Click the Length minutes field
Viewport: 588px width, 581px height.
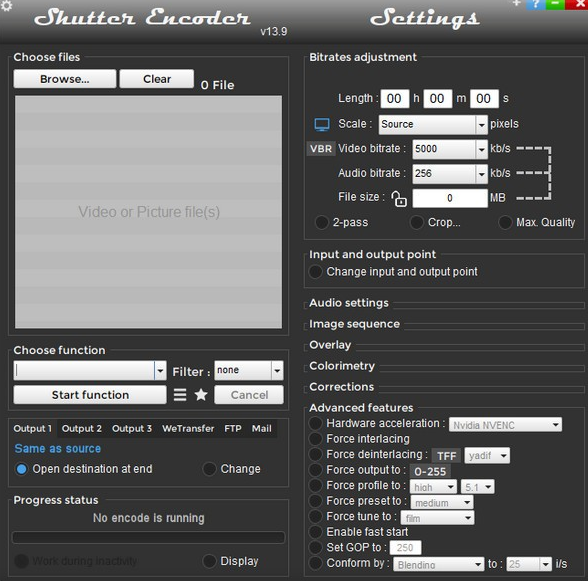438,99
